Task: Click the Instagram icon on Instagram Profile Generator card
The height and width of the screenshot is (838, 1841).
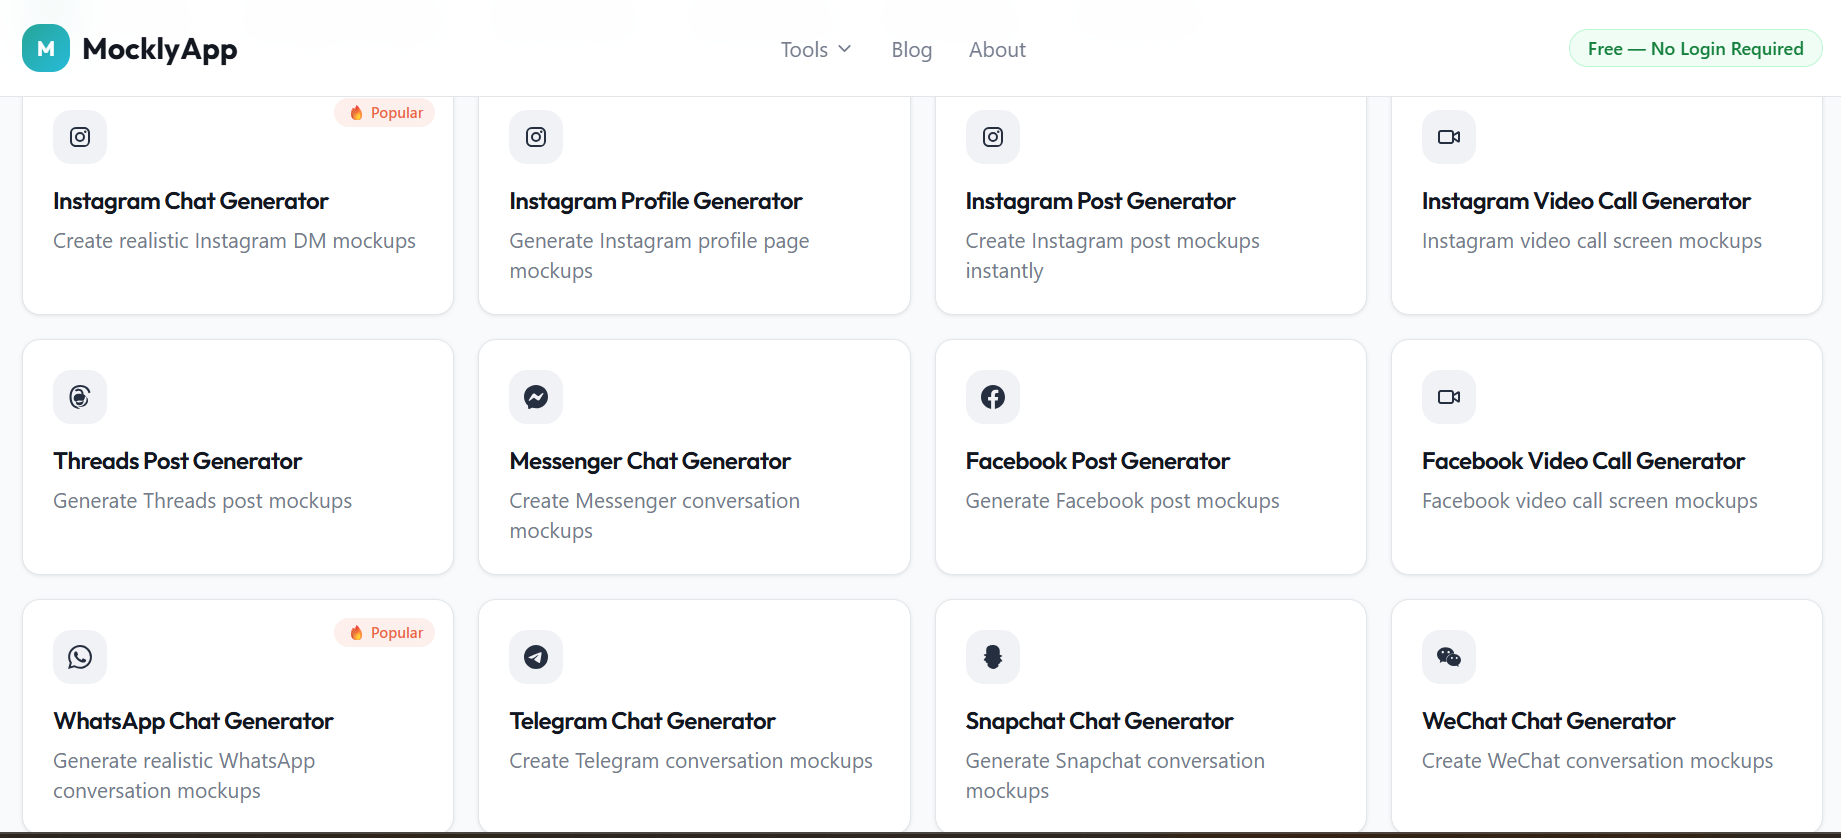Action: click(x=536, y=137)
